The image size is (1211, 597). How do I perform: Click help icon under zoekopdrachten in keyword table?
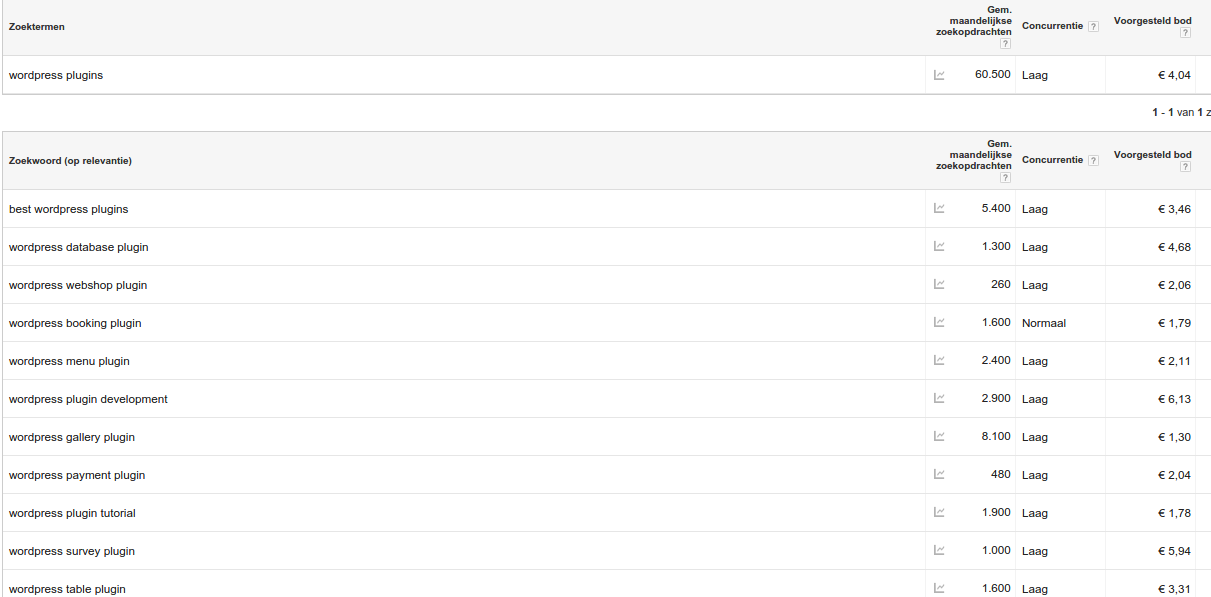coord(1005,178)
